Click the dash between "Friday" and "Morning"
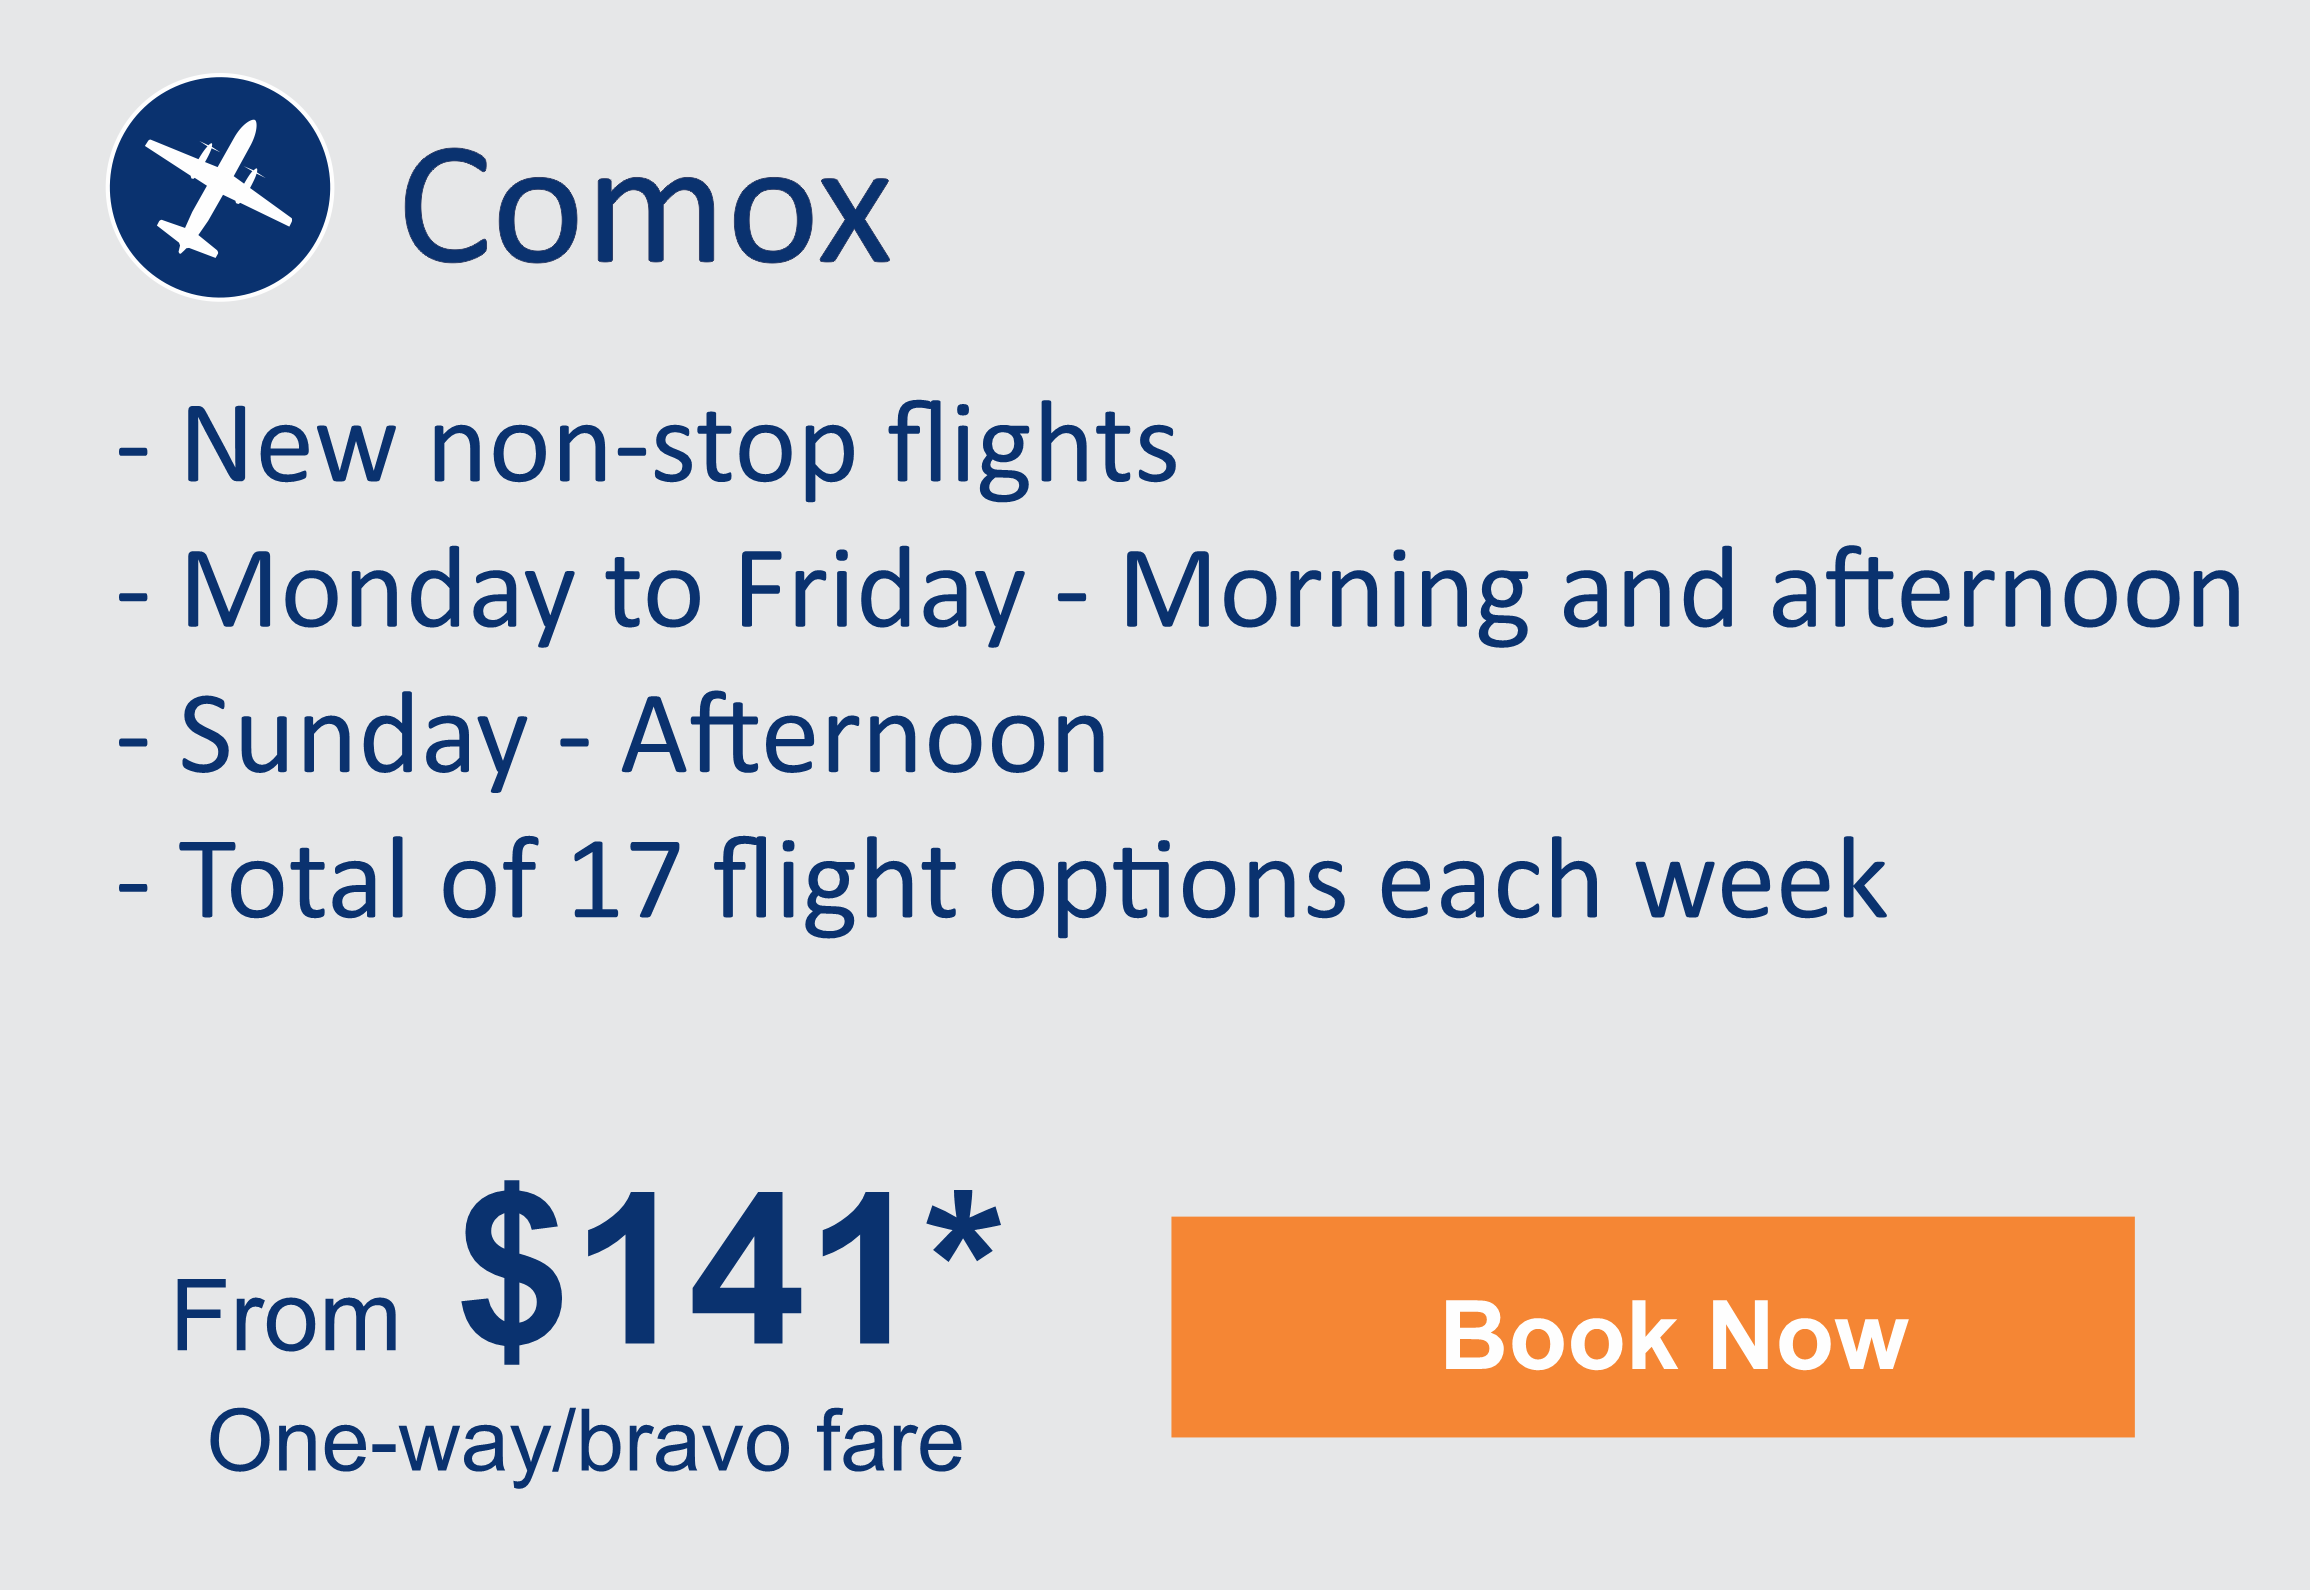 pyautogui.click(x=1072, y=598)
